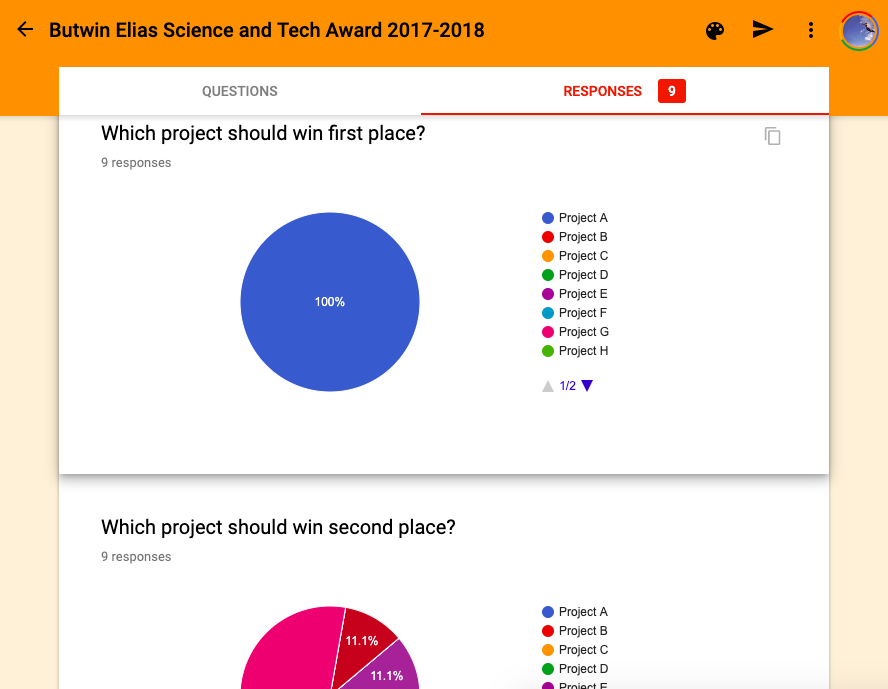Show next legend page with down arrow
The height and width of the screenshot is (689, 888).
587,386
